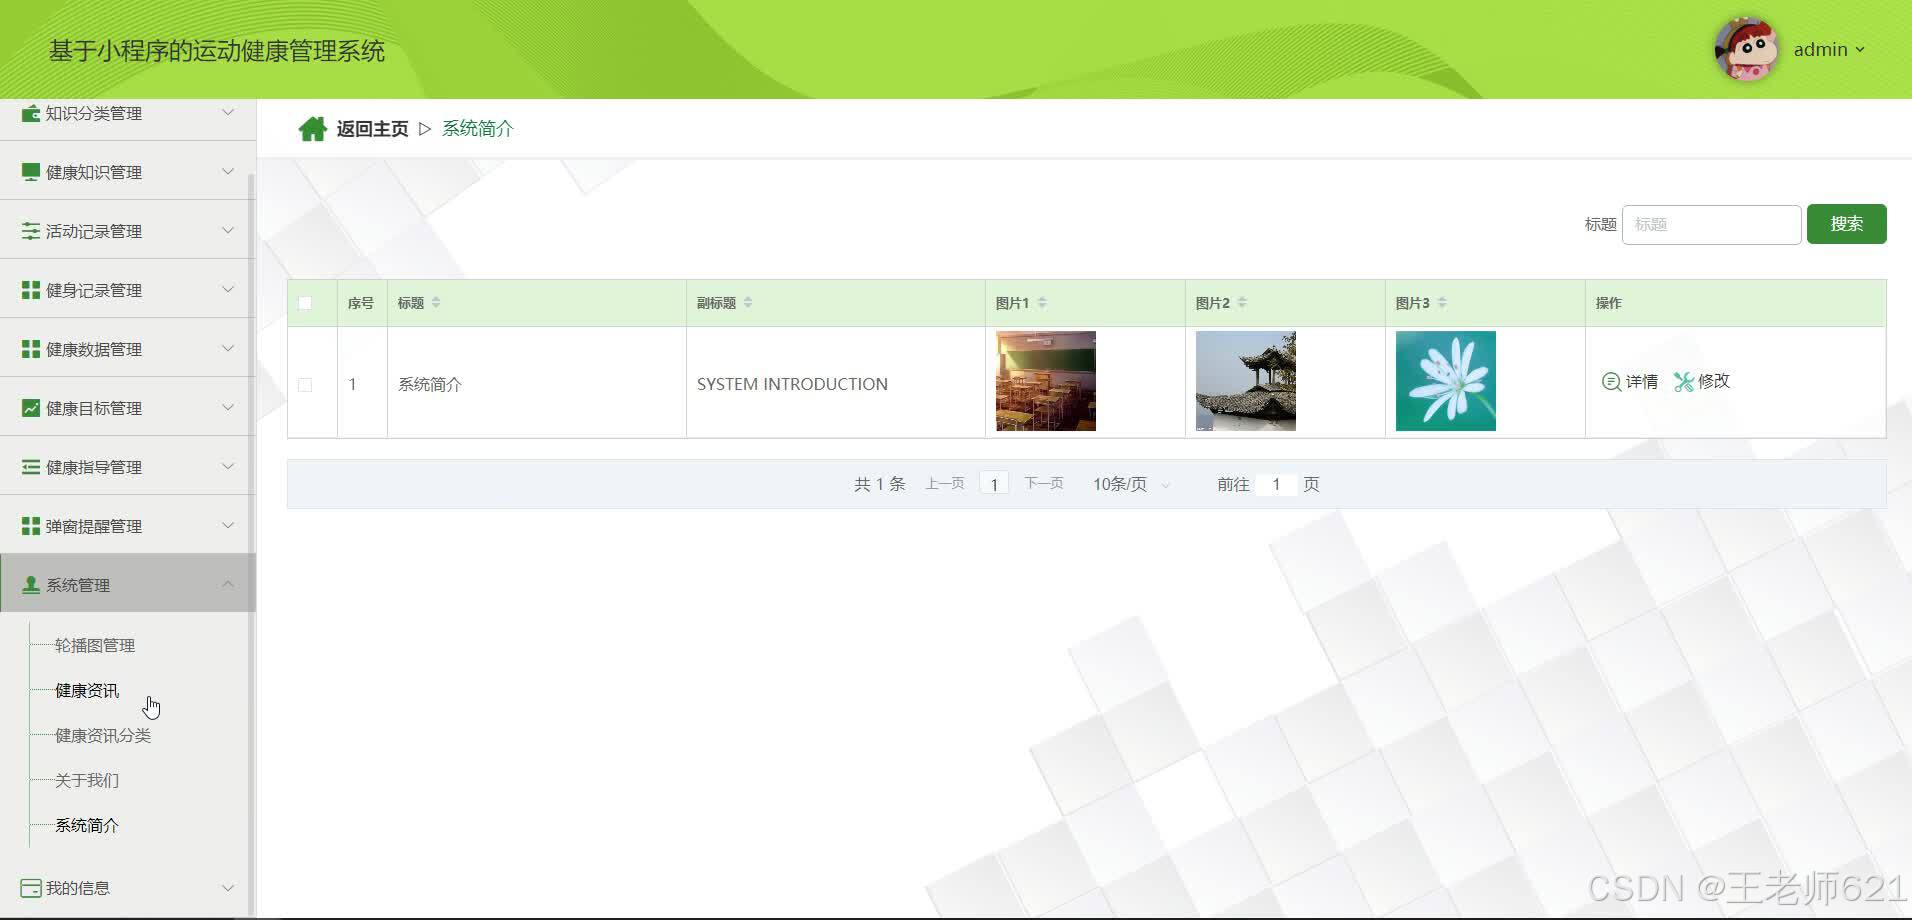Open the white flower thumbnail
Screen dimensions: 1912x920
coord(1446,381)
